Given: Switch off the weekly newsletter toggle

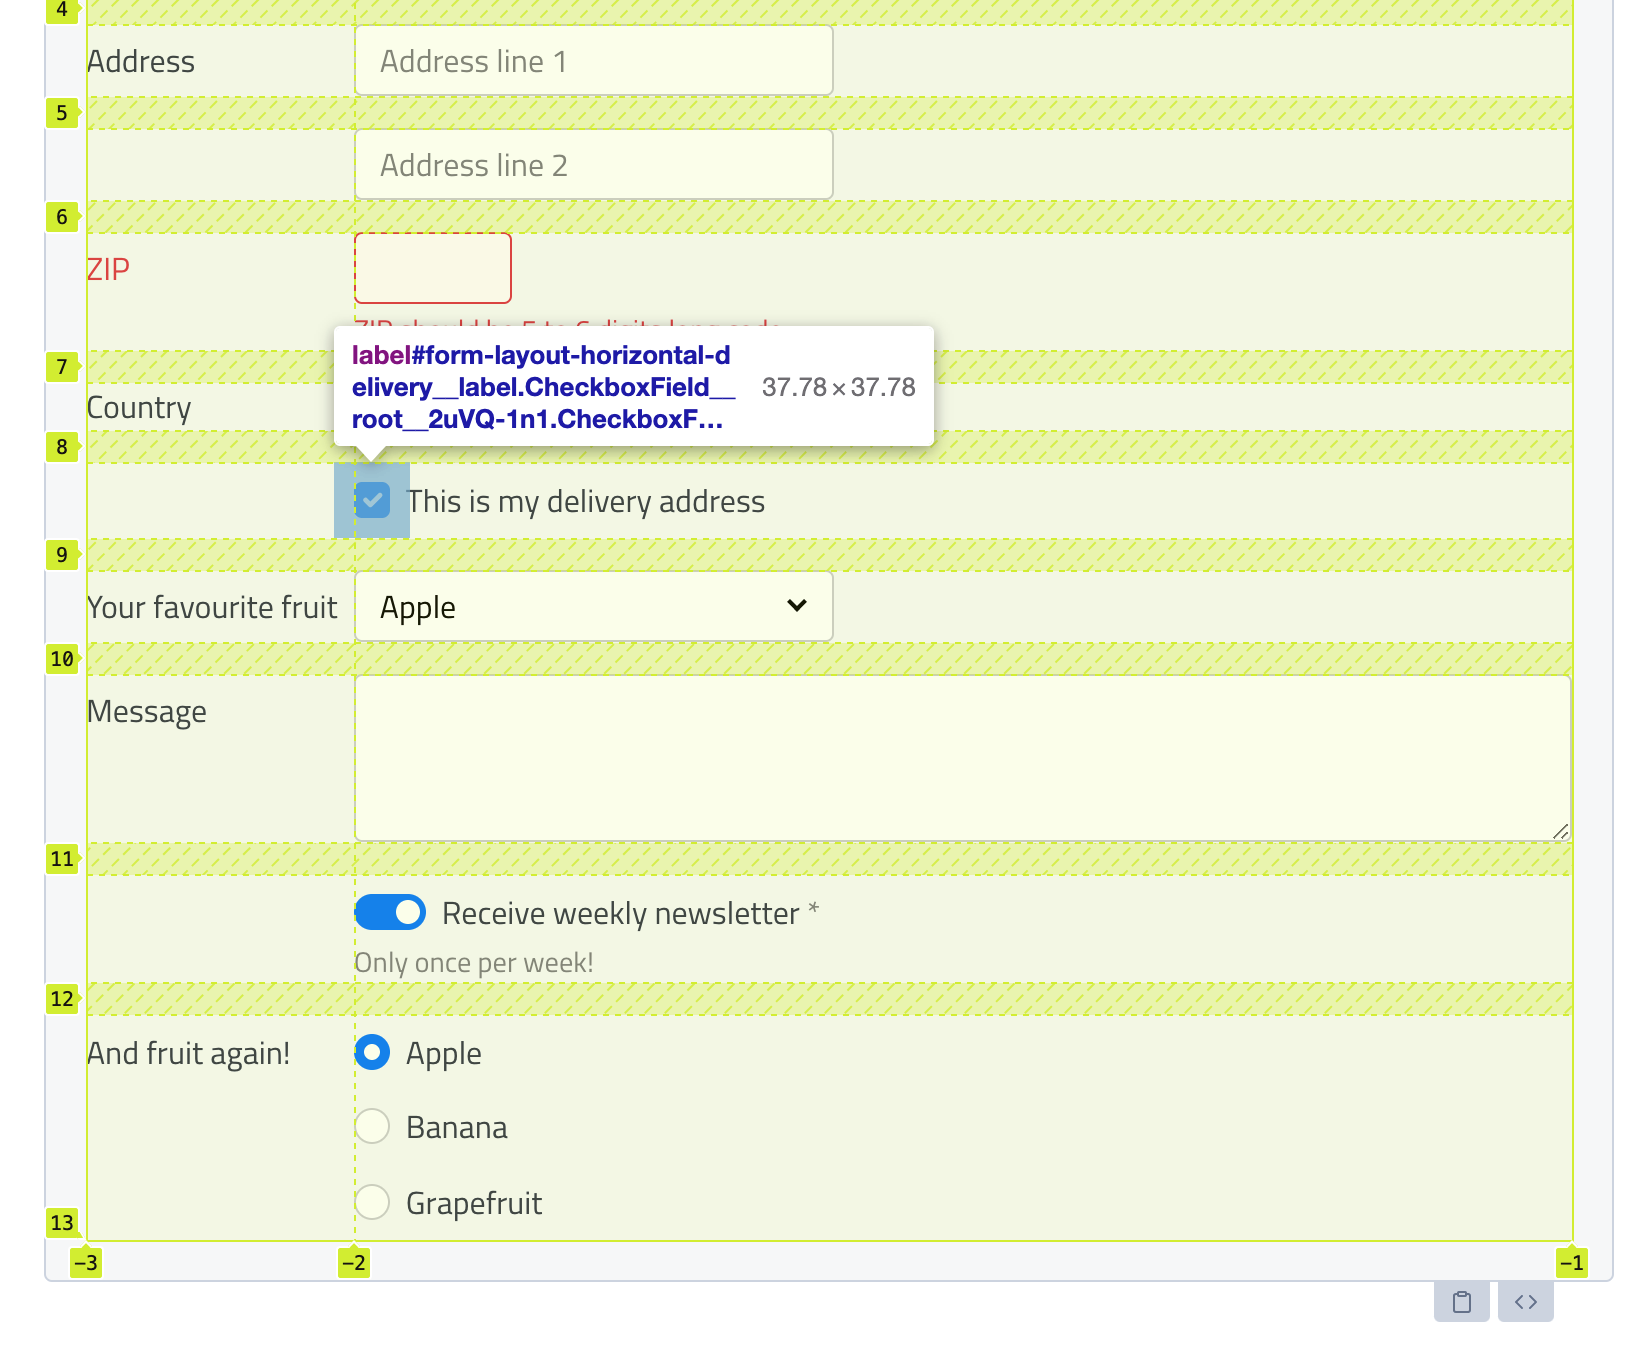Looking at the screenshot, I should click(390, 912).
